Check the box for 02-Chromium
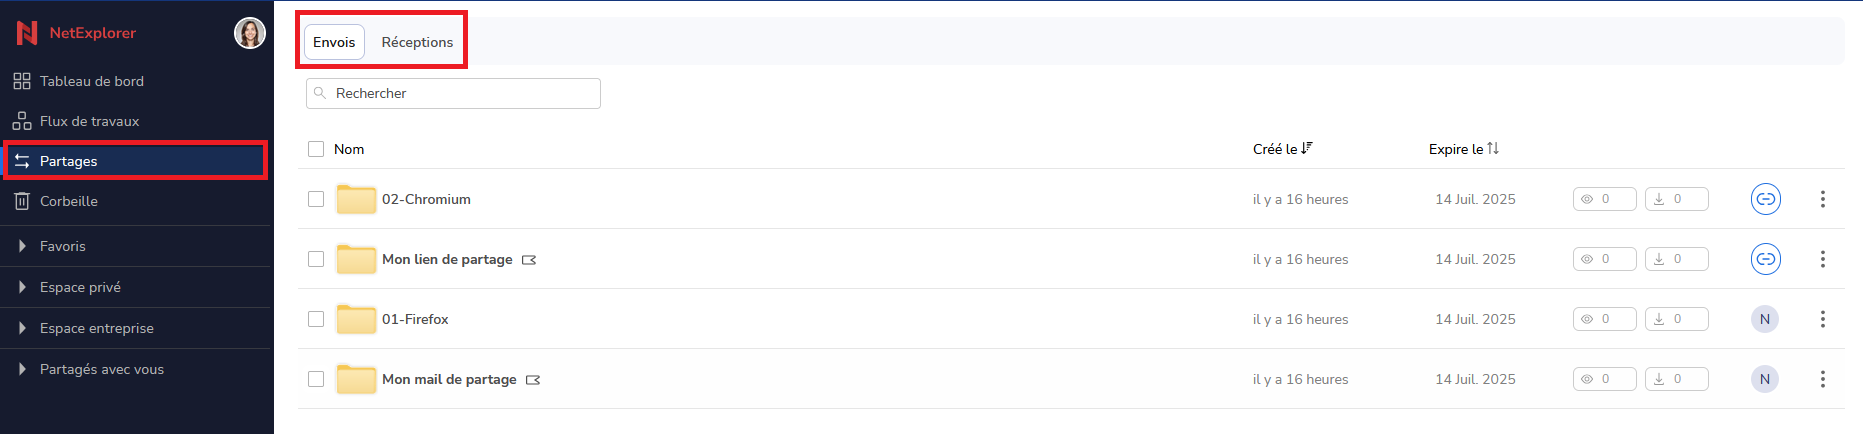The width and height of the screenshot is (1863, 434). [316, 199]
